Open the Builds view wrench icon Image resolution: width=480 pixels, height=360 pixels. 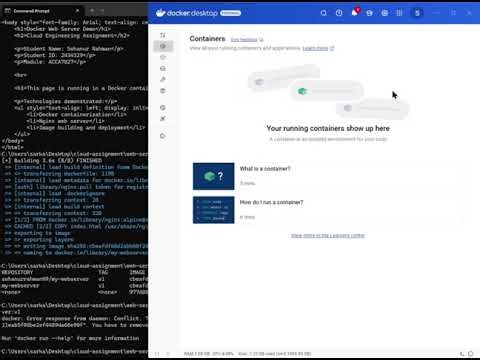click(x=163, y=79)
